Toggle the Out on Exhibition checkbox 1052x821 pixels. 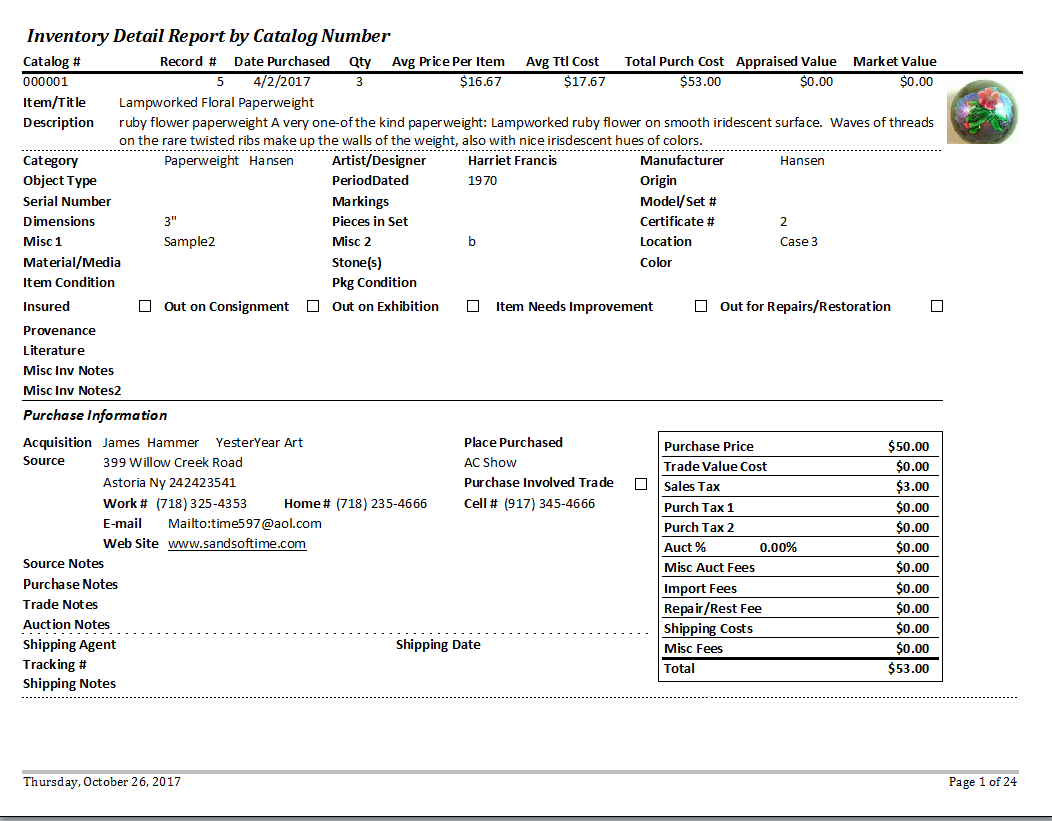tap(473, 307)
